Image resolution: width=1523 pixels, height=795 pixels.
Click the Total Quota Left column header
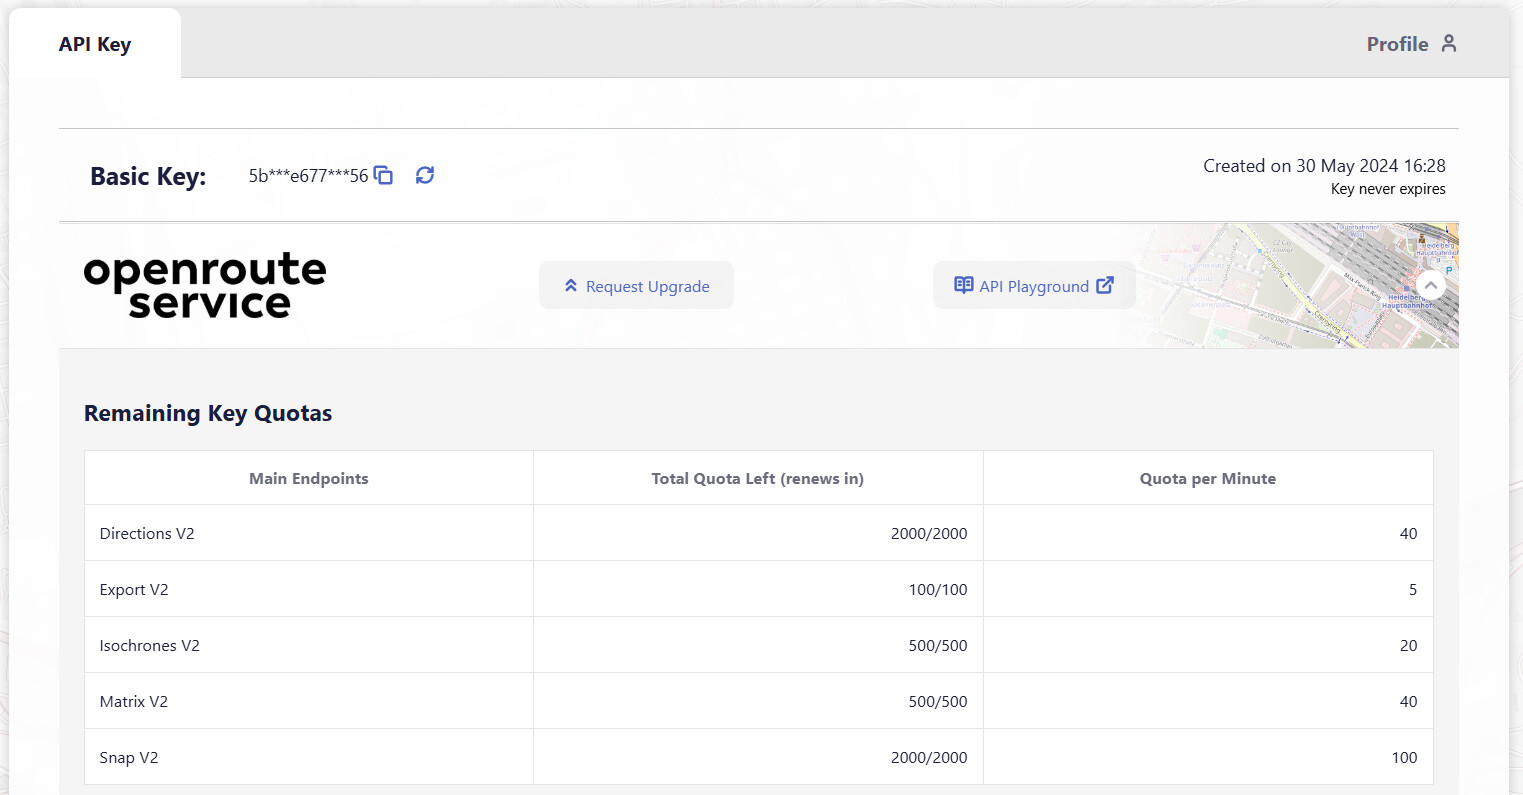tap(757, 478)
